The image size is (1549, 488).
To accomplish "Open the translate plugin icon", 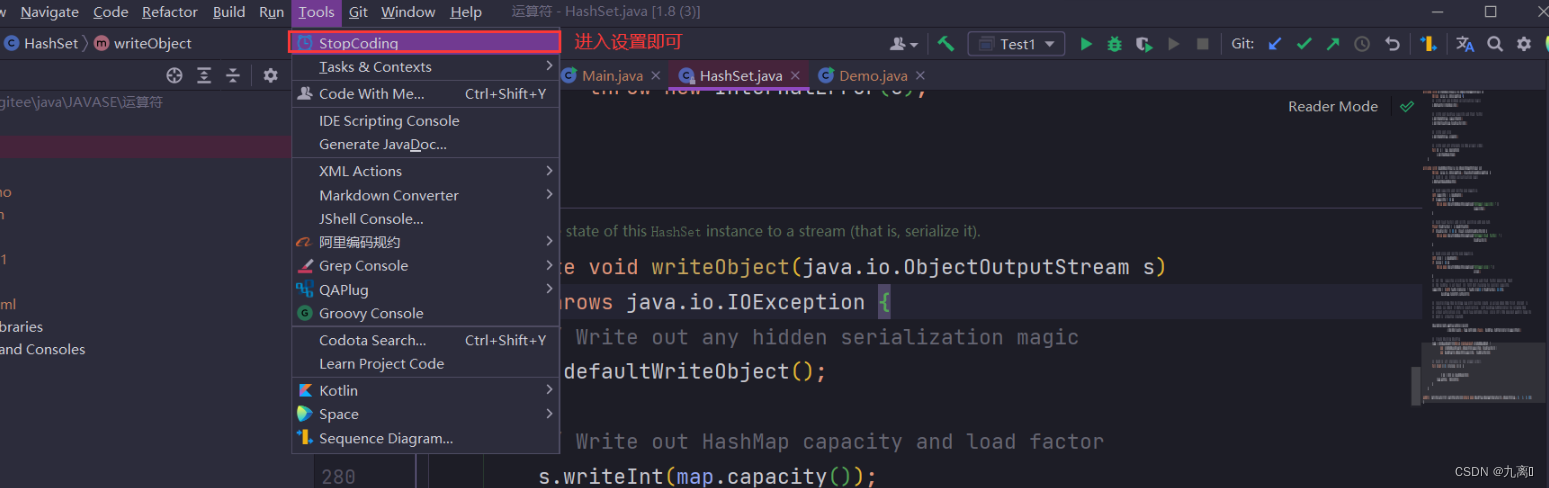I will click(1465, 44).
